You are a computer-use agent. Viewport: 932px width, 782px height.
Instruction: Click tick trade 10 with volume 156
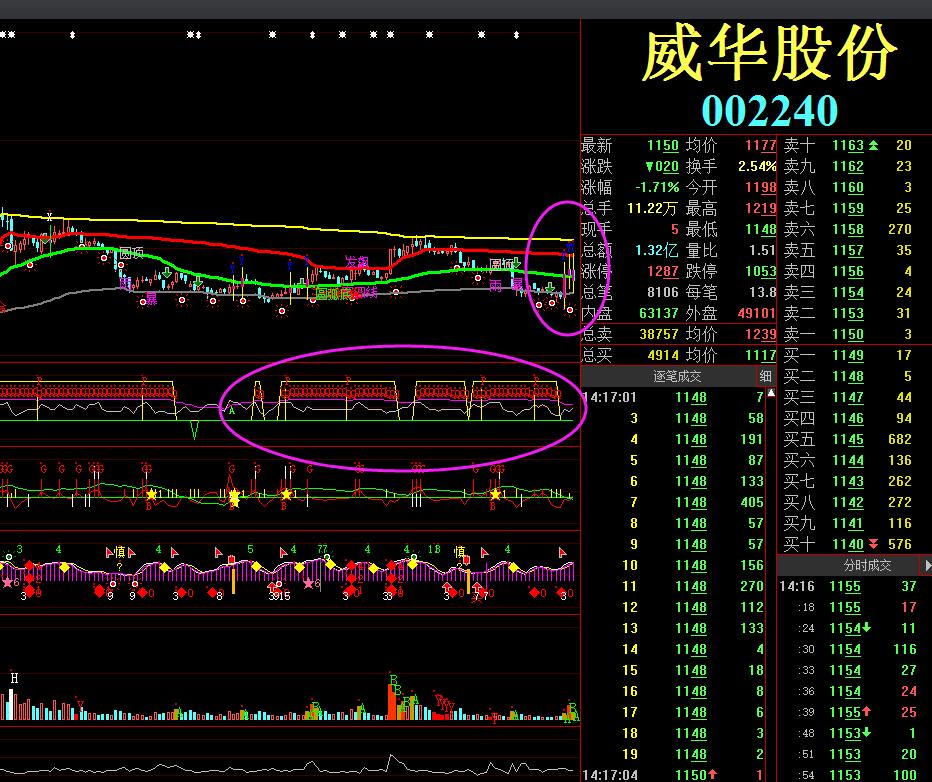click(673, 565)
